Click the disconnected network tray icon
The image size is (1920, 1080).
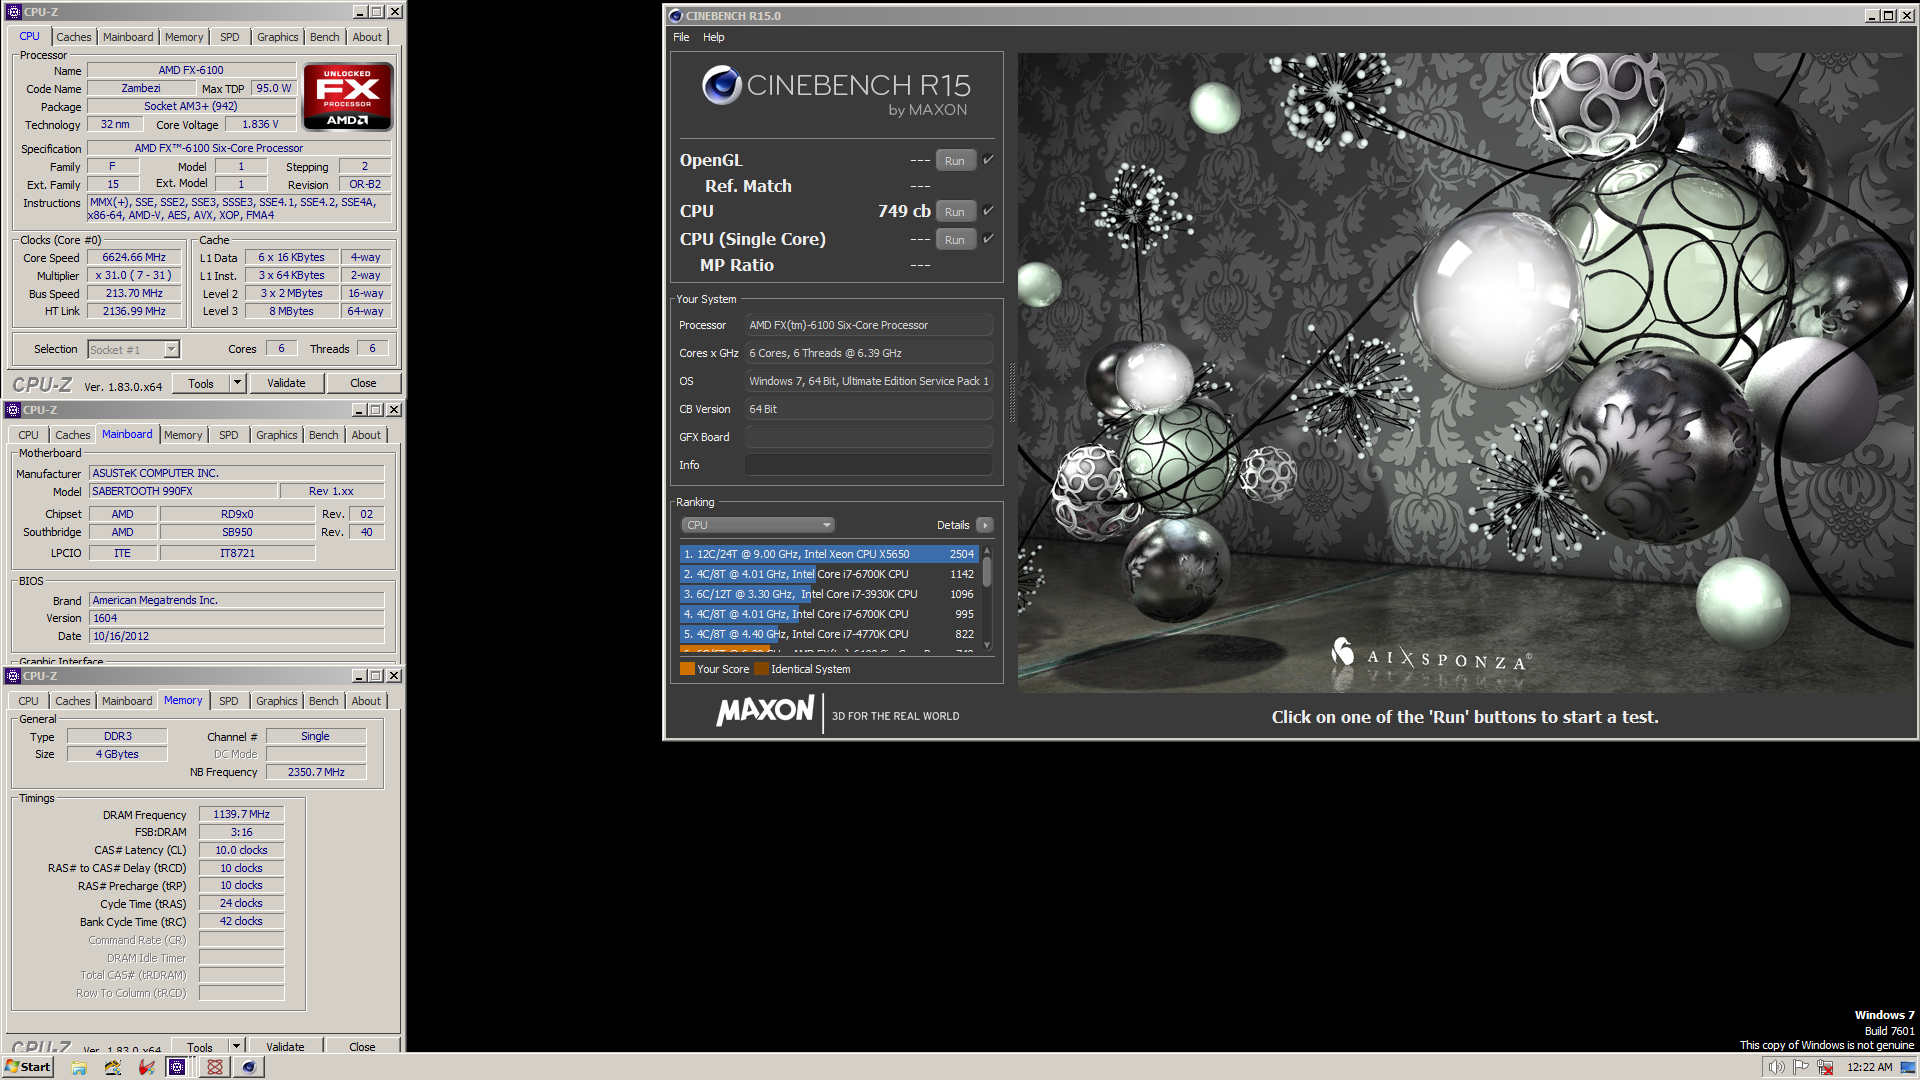pos(1825,1067)
